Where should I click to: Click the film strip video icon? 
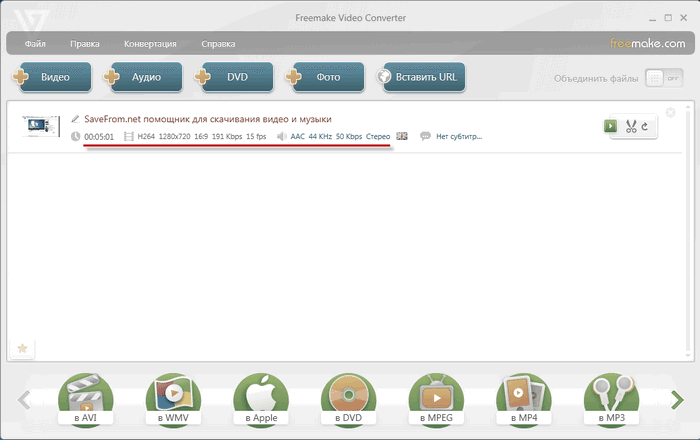point(129,136)
